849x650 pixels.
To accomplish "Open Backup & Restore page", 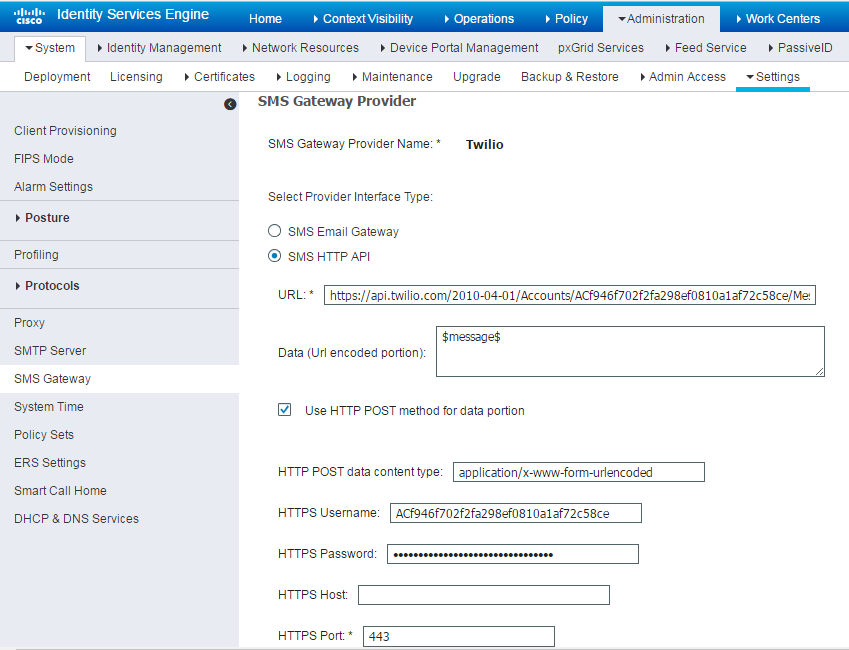I will [x=570, y=76].
